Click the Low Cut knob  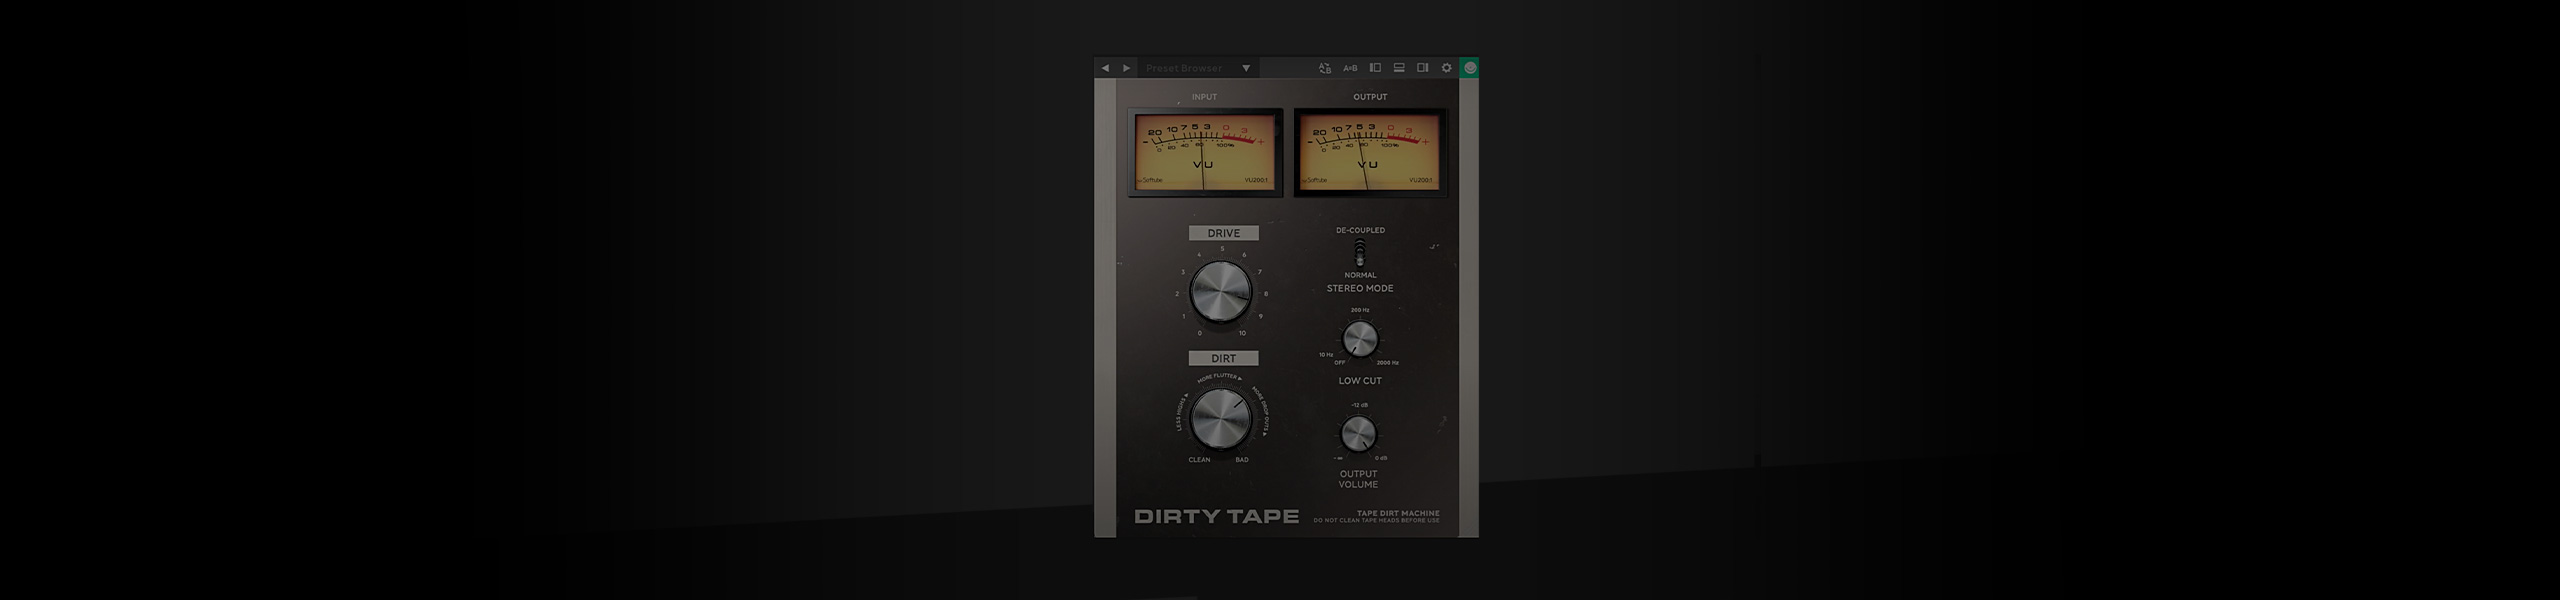(x=1359, y=340)
